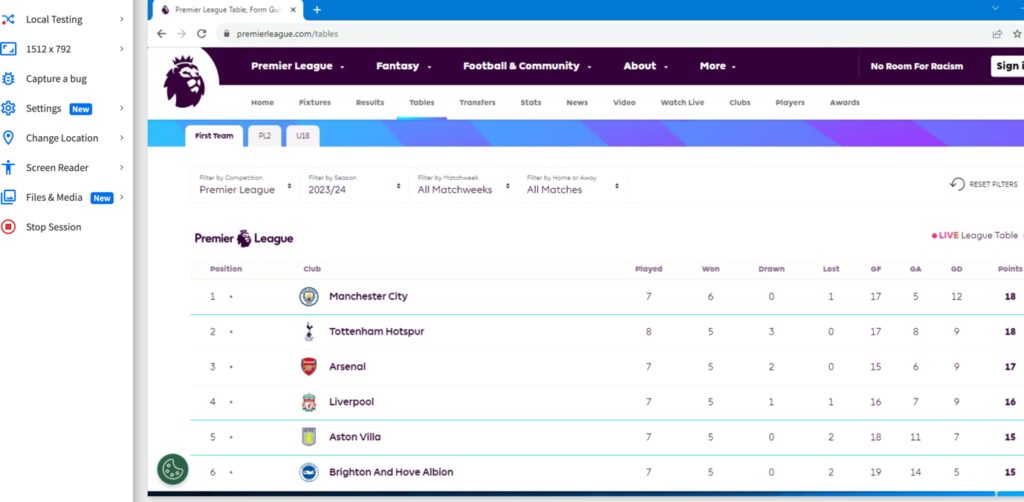Click the Tottenham Hotspur club name
1024x502 pixels.
tap(377, 332)
